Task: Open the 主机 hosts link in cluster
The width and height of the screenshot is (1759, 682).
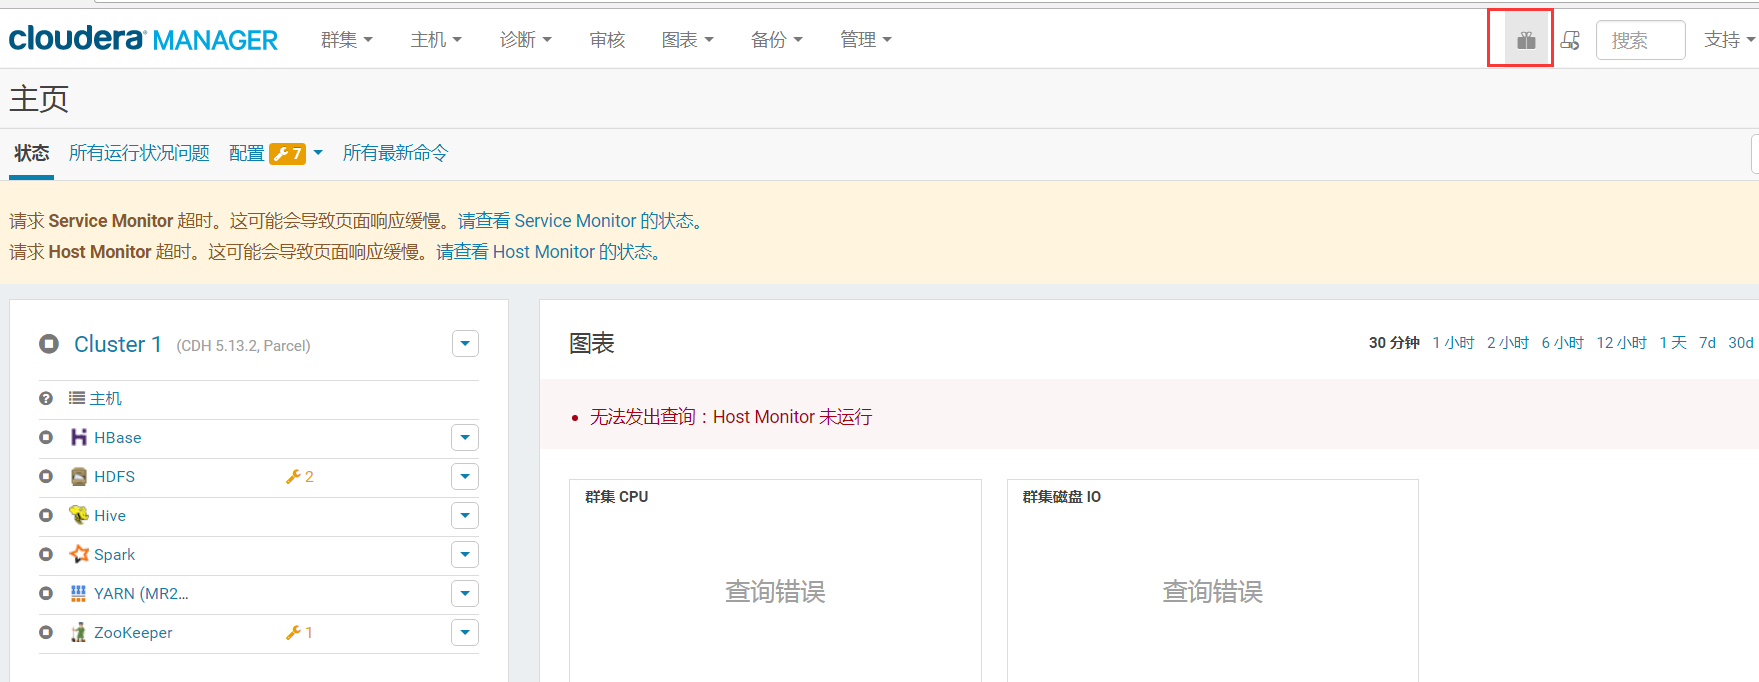Action: [x=105, y=399]
